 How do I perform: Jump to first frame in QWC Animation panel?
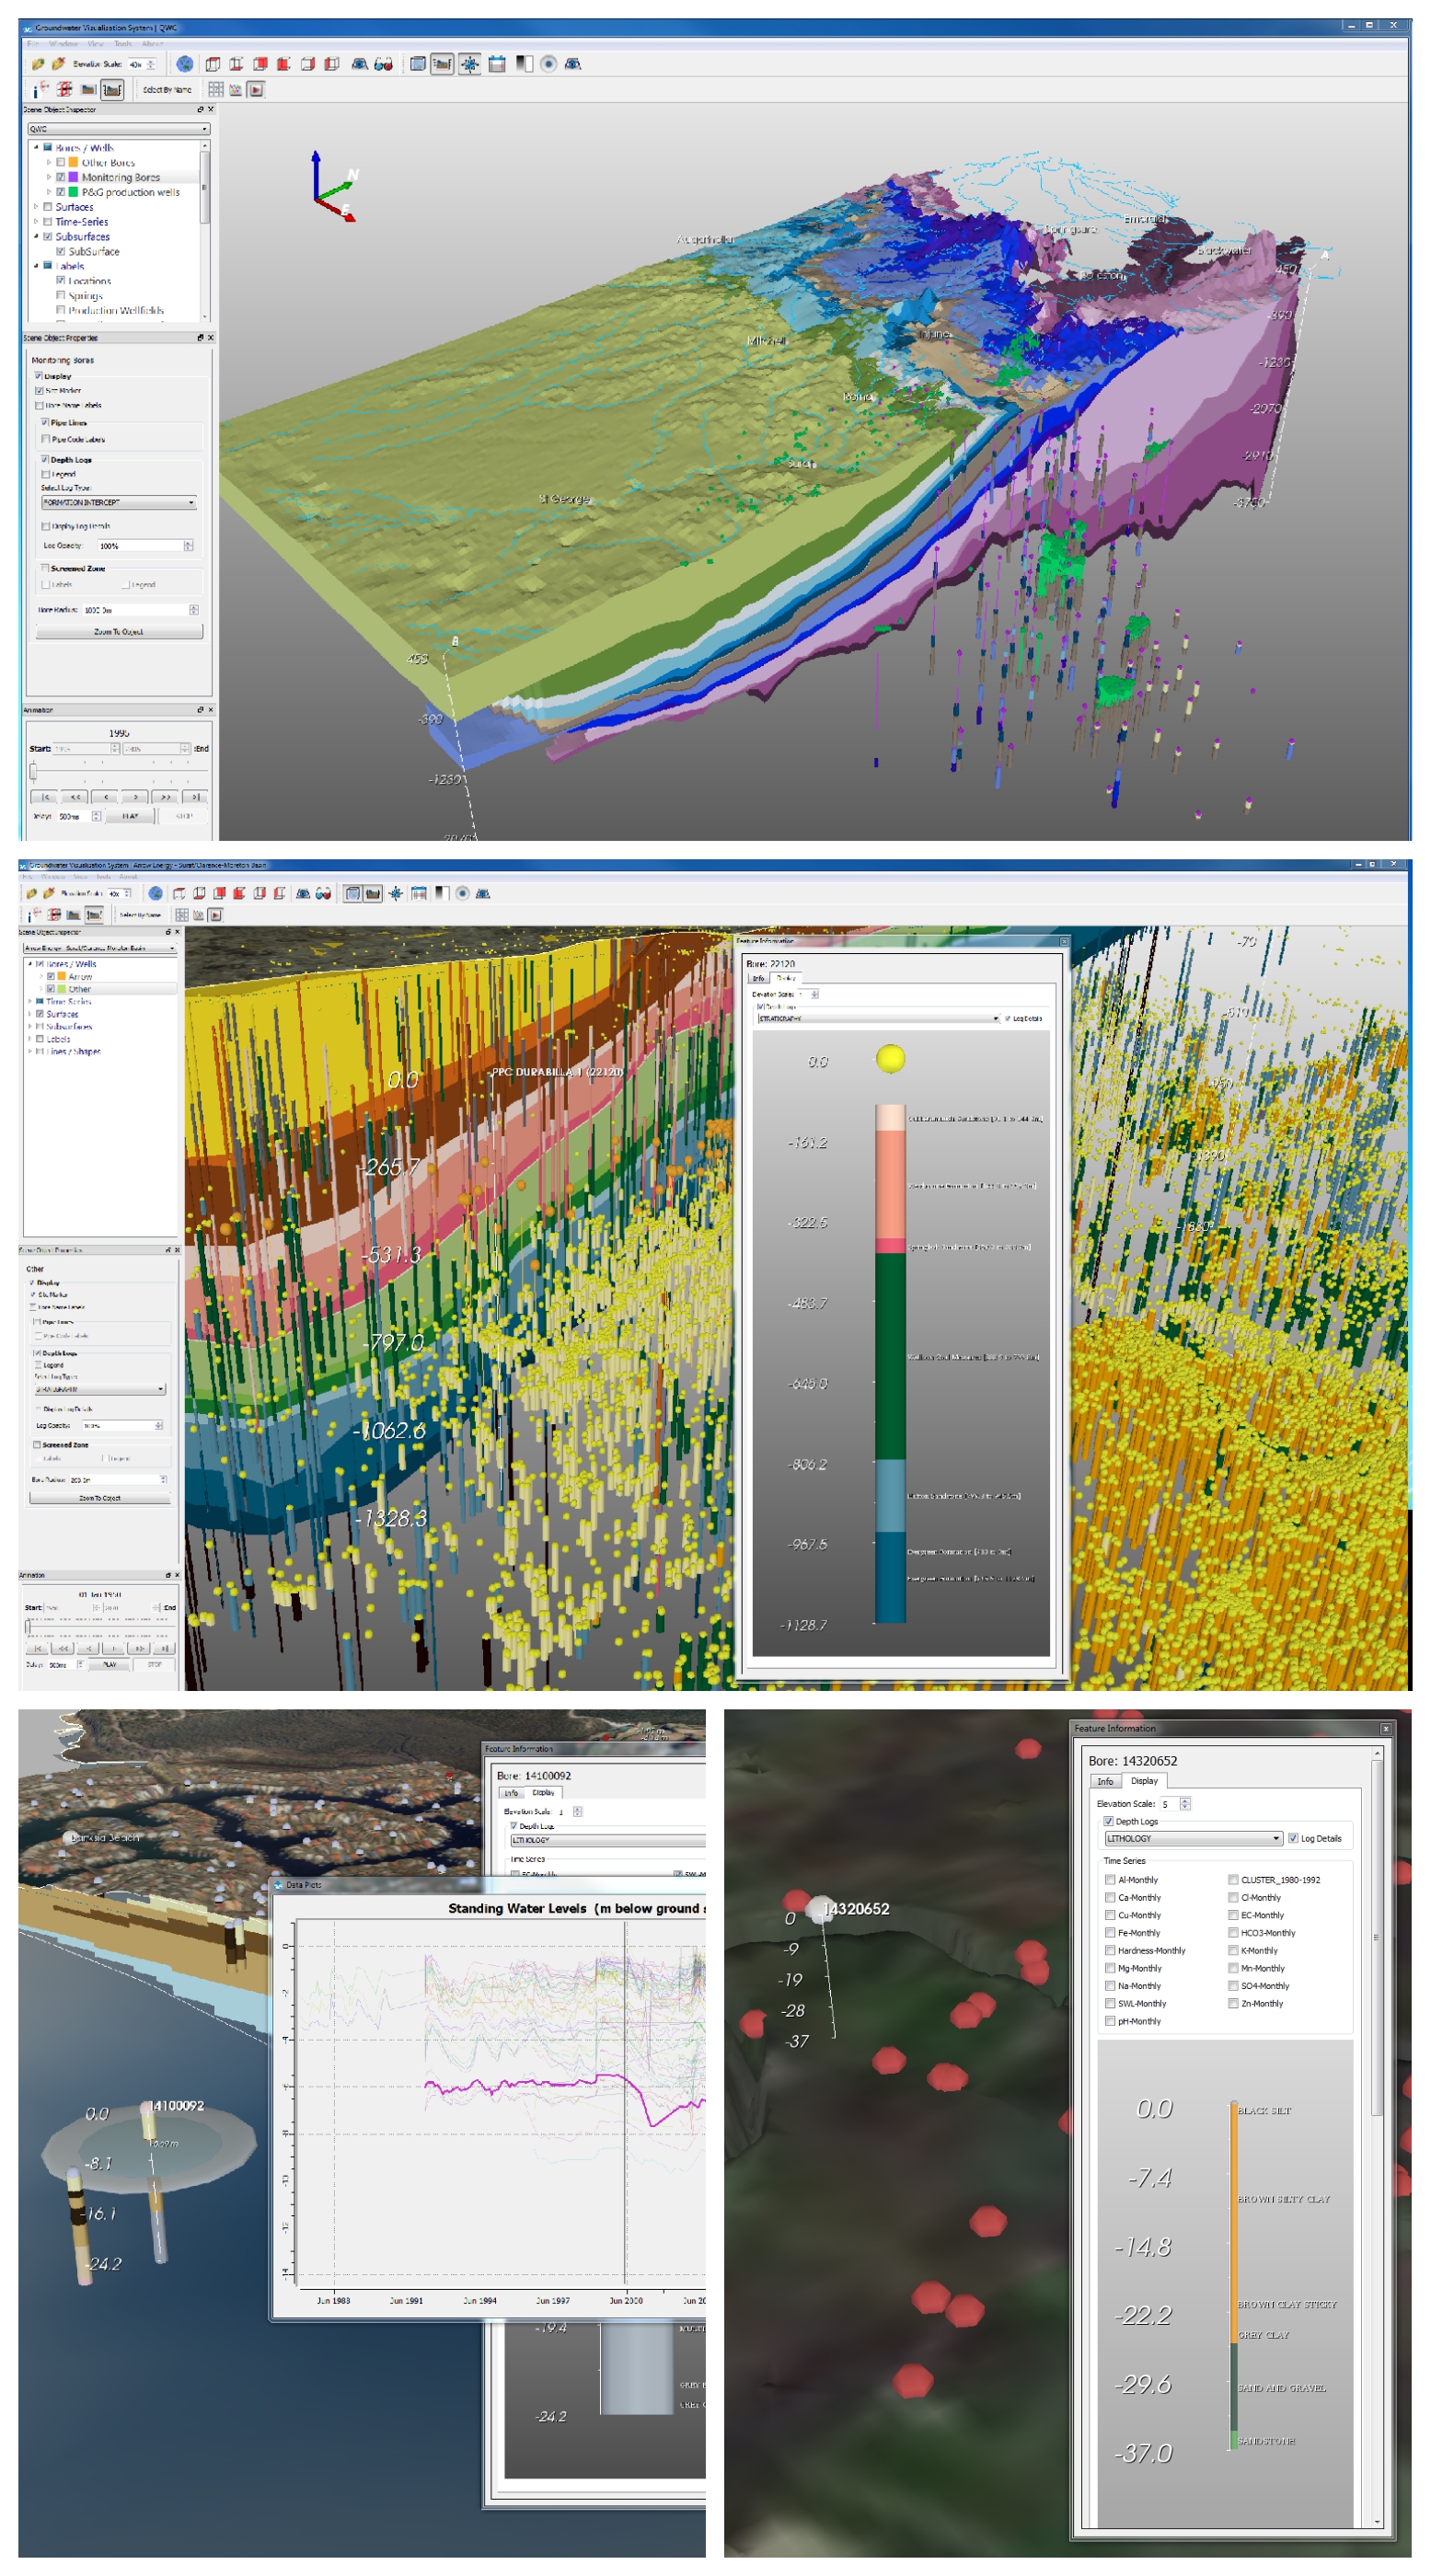45,797
